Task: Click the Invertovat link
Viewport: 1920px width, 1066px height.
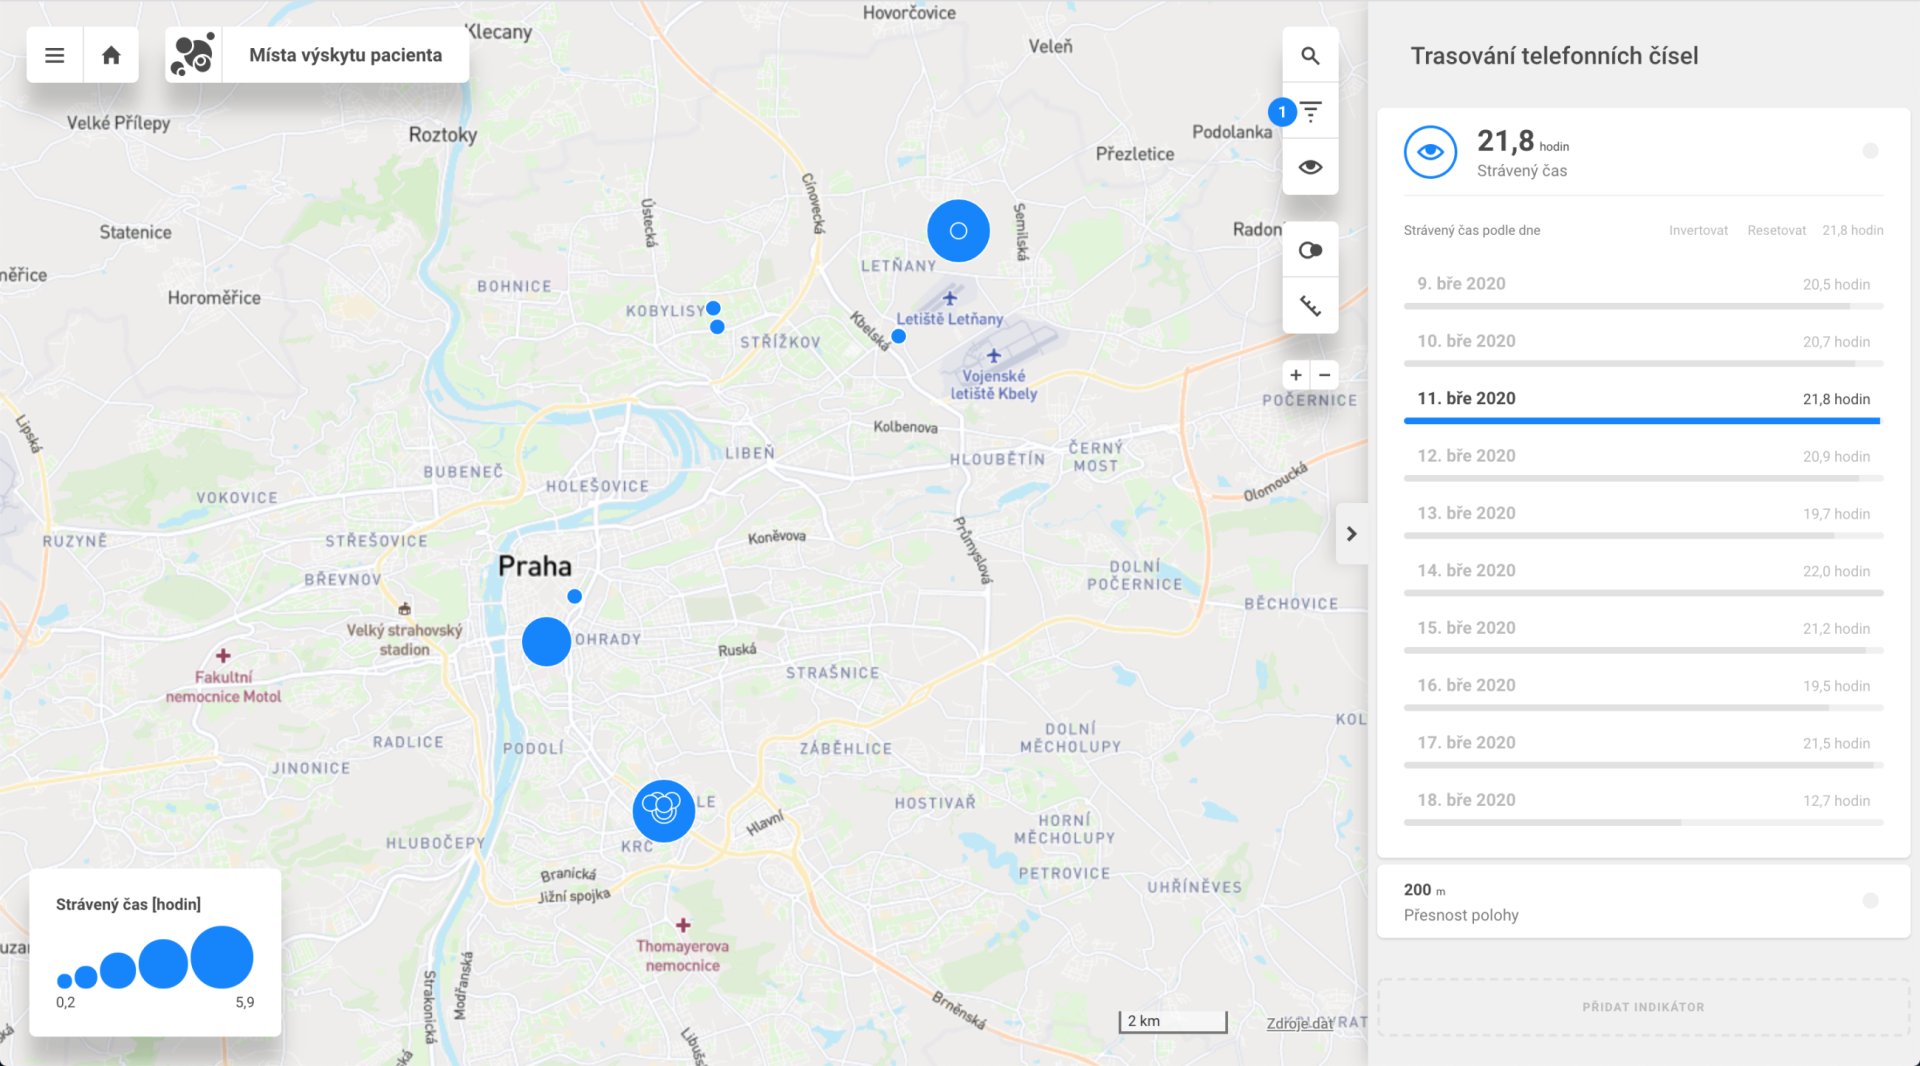Action: (x=1697, y=231)
